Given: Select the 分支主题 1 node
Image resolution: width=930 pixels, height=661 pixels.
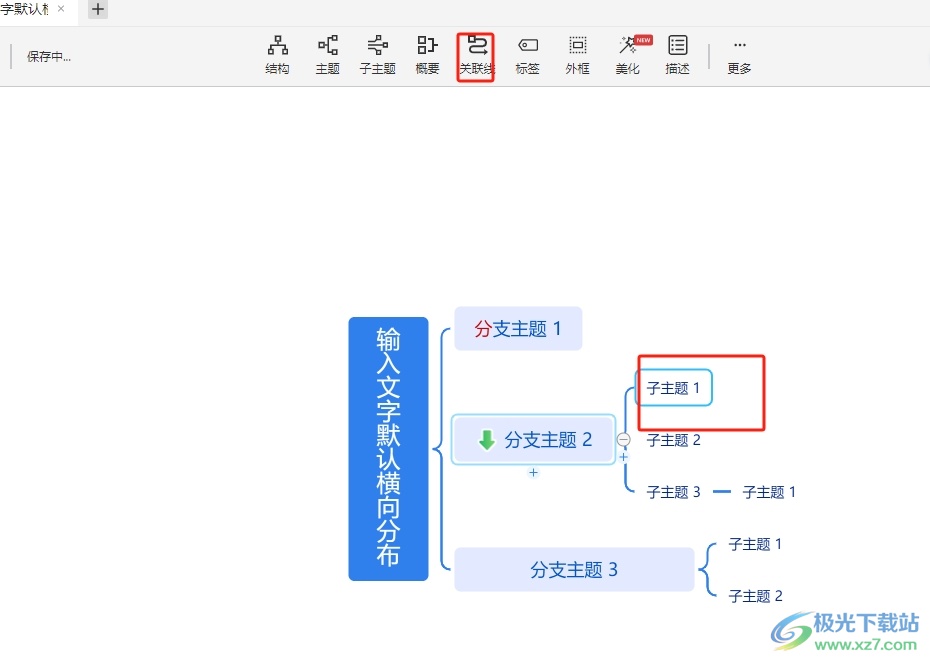Looking at the screenshot, I should point(518,328).
